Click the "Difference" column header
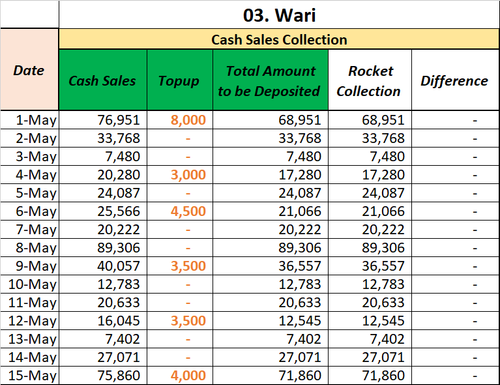Viewport: 500px width, 385px height. point(455,80)
